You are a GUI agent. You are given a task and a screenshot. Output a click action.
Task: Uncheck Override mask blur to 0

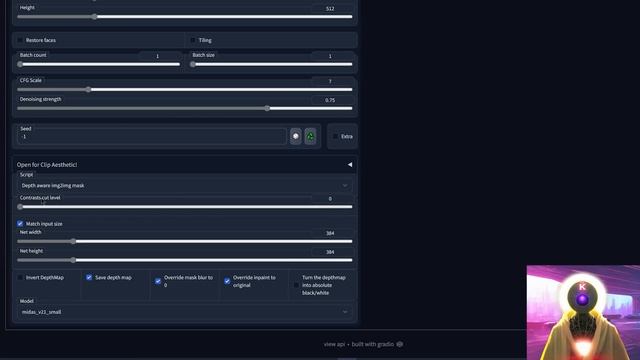point(158,281)
